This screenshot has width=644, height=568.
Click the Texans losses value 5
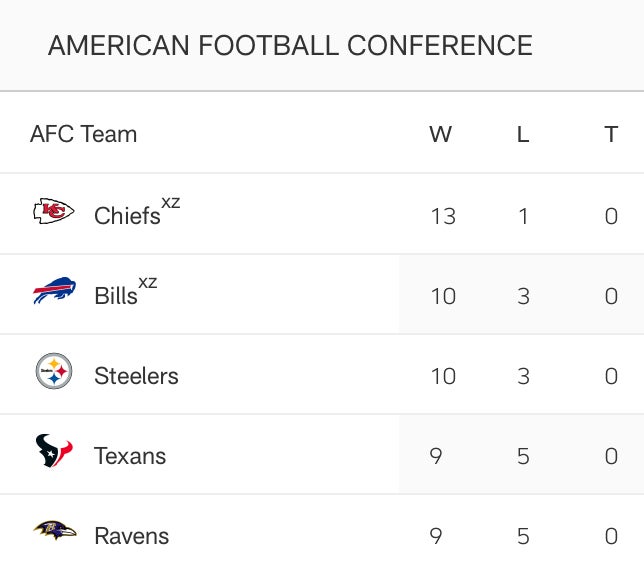coord(523,456)
